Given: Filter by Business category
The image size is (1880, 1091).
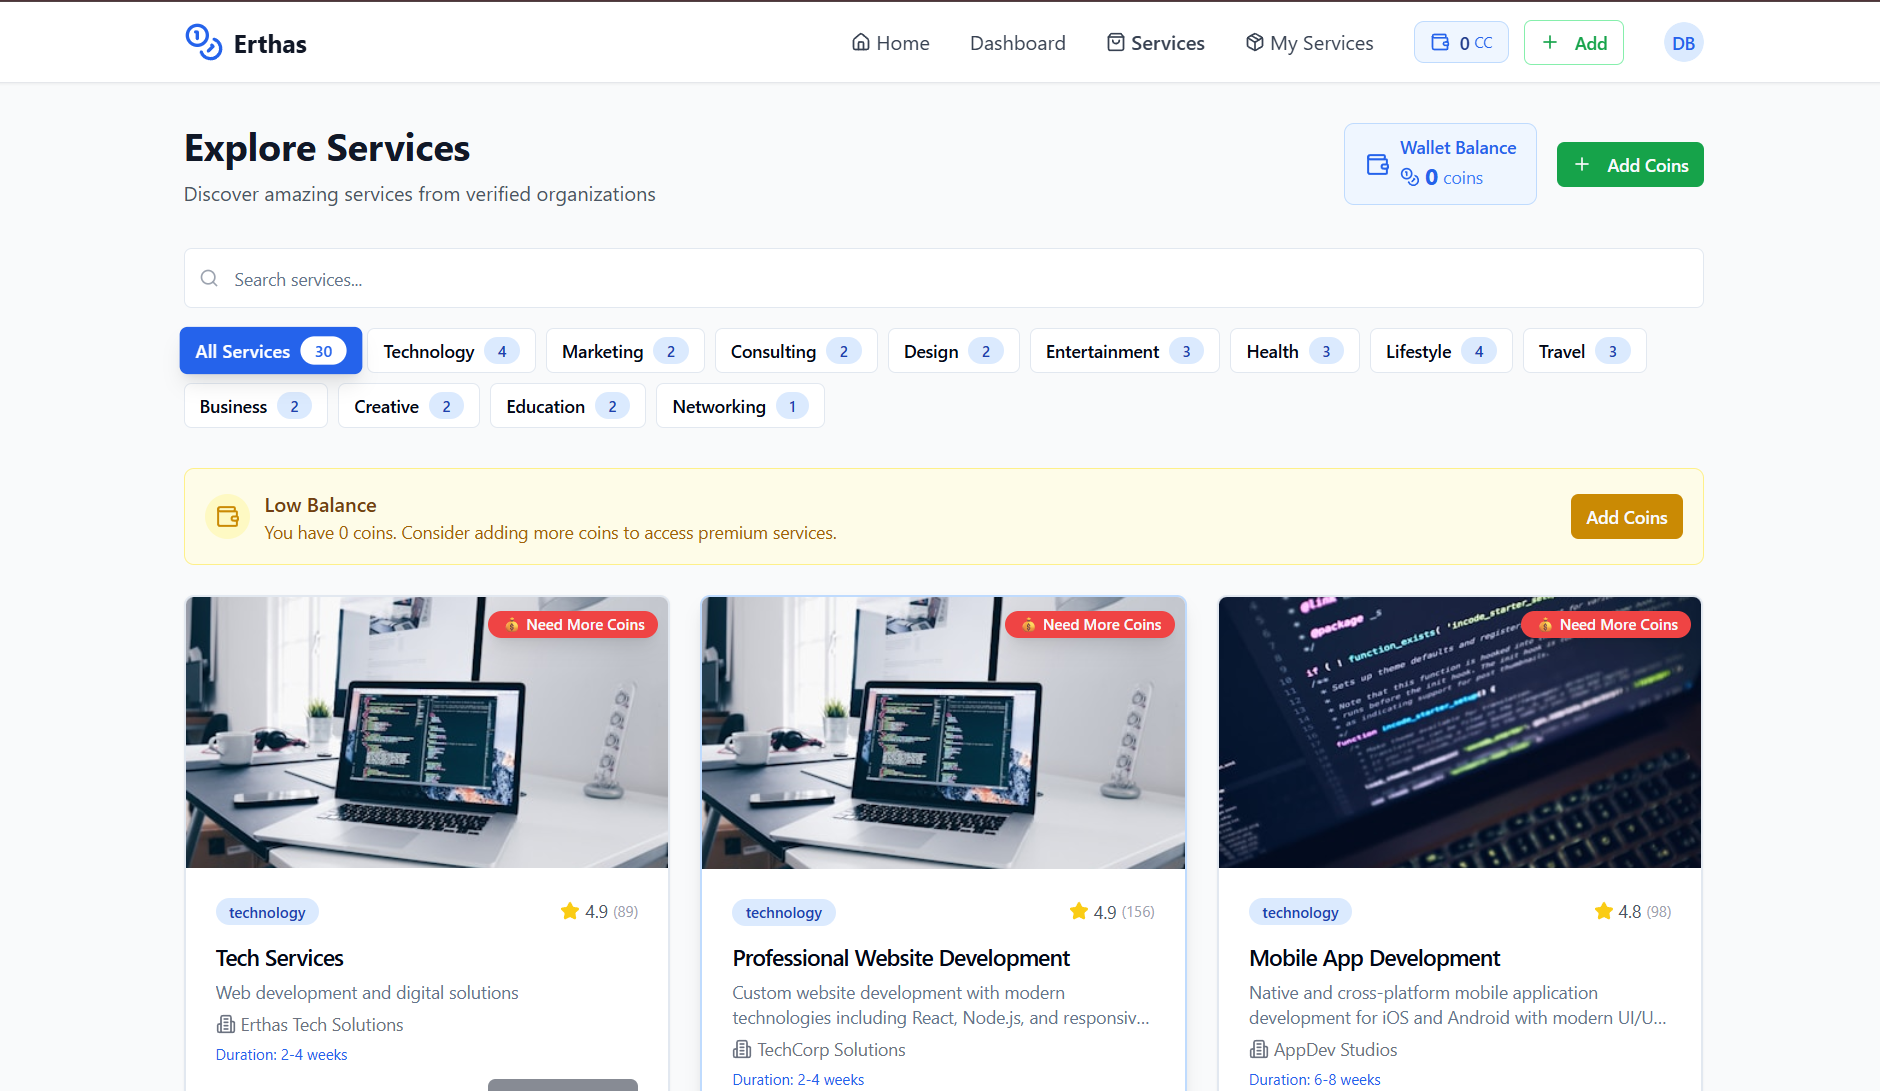Looking at the screenshot, I should 255,406.
